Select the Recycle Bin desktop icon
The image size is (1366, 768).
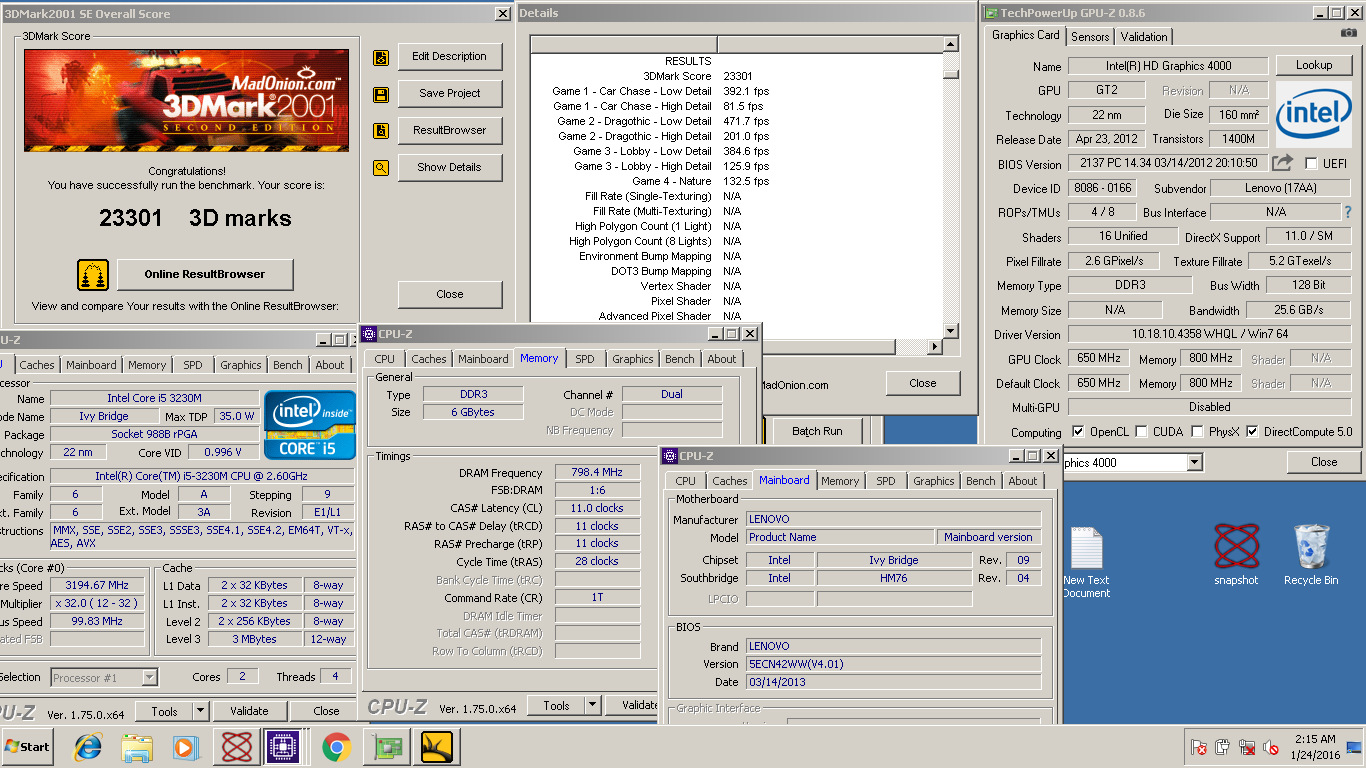click(x=1311, y=555)
